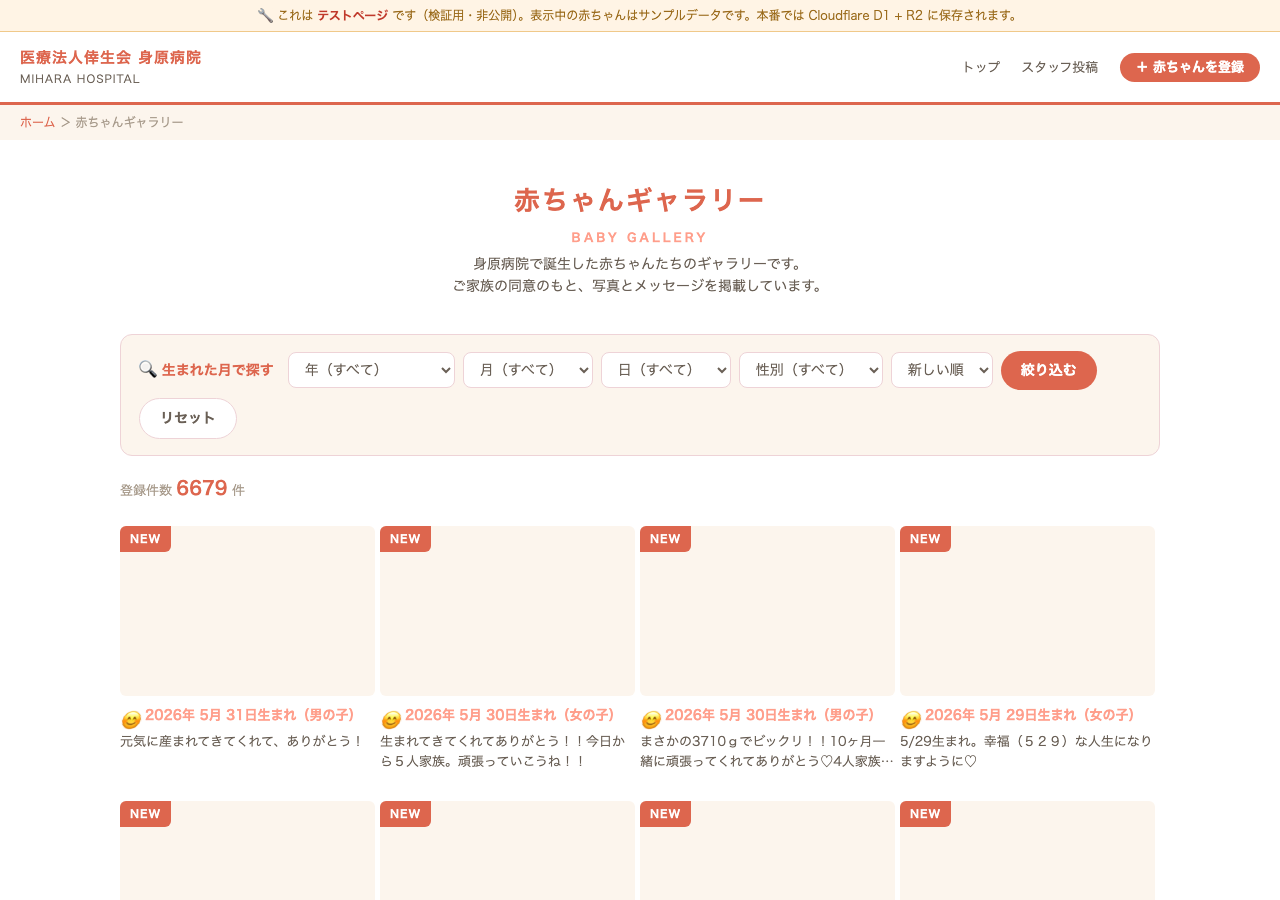
Task: Click smiley icon next to 5月 30日生まれ（女の子）
Action: 391,720
